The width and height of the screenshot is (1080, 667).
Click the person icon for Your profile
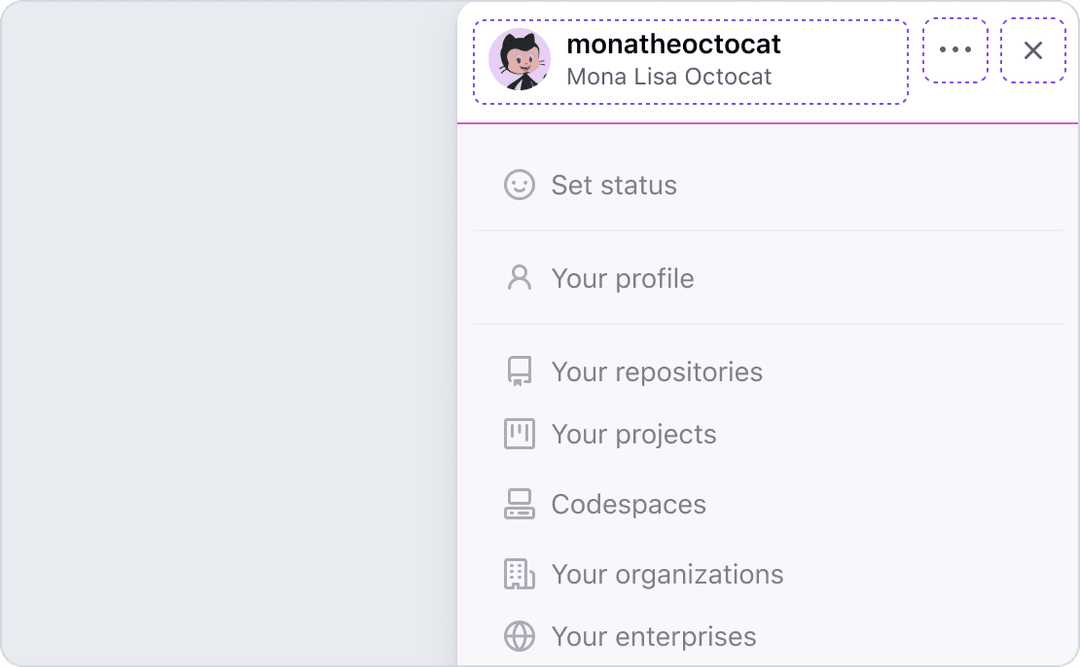(x=519, y=278)
